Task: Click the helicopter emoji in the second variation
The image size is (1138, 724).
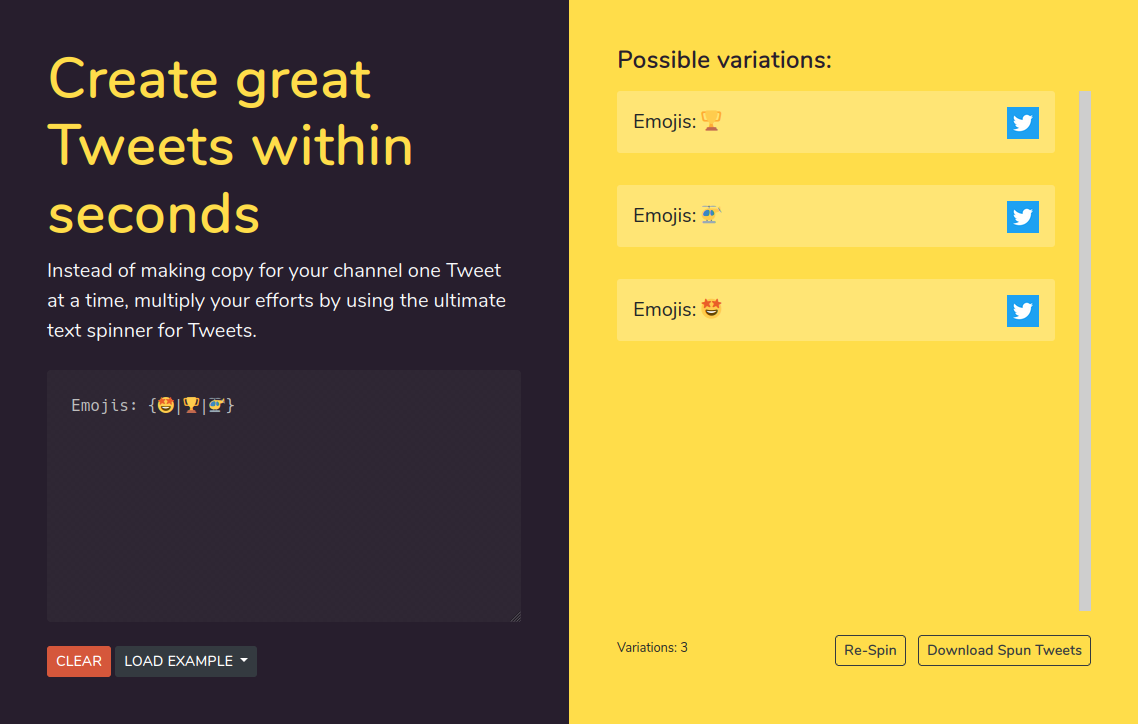Action: 710,215
